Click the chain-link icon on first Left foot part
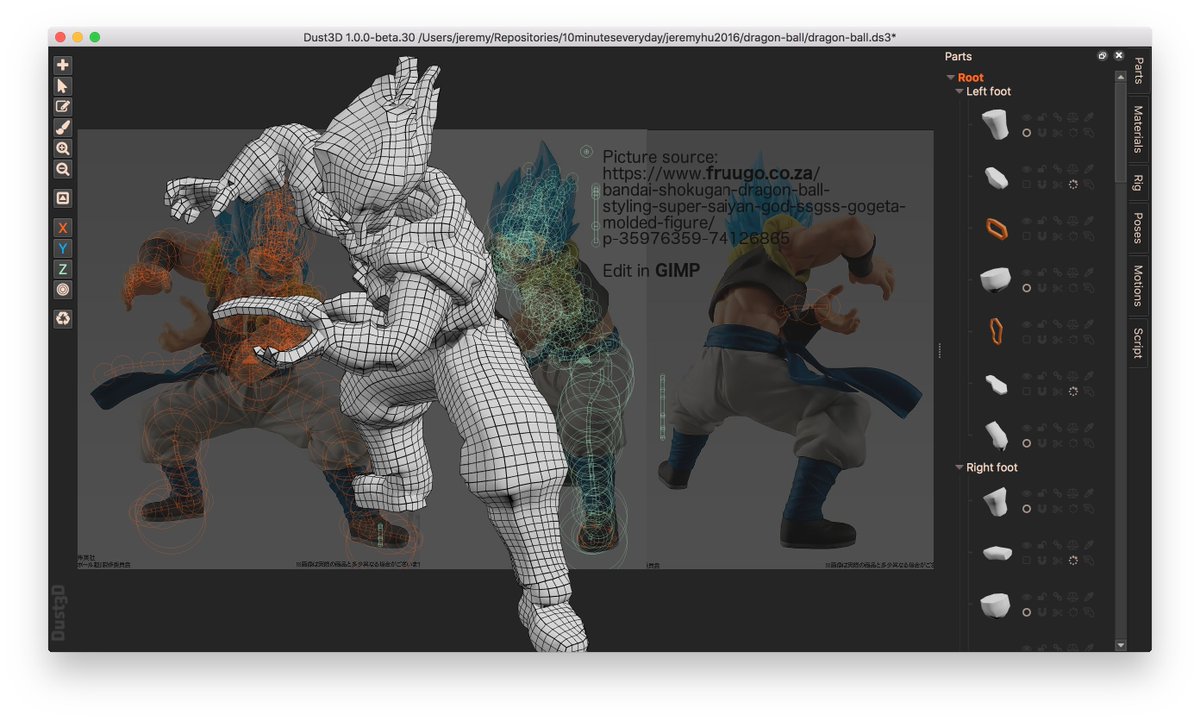Viewport: 1200px width, 721px height. point(1058,117)
